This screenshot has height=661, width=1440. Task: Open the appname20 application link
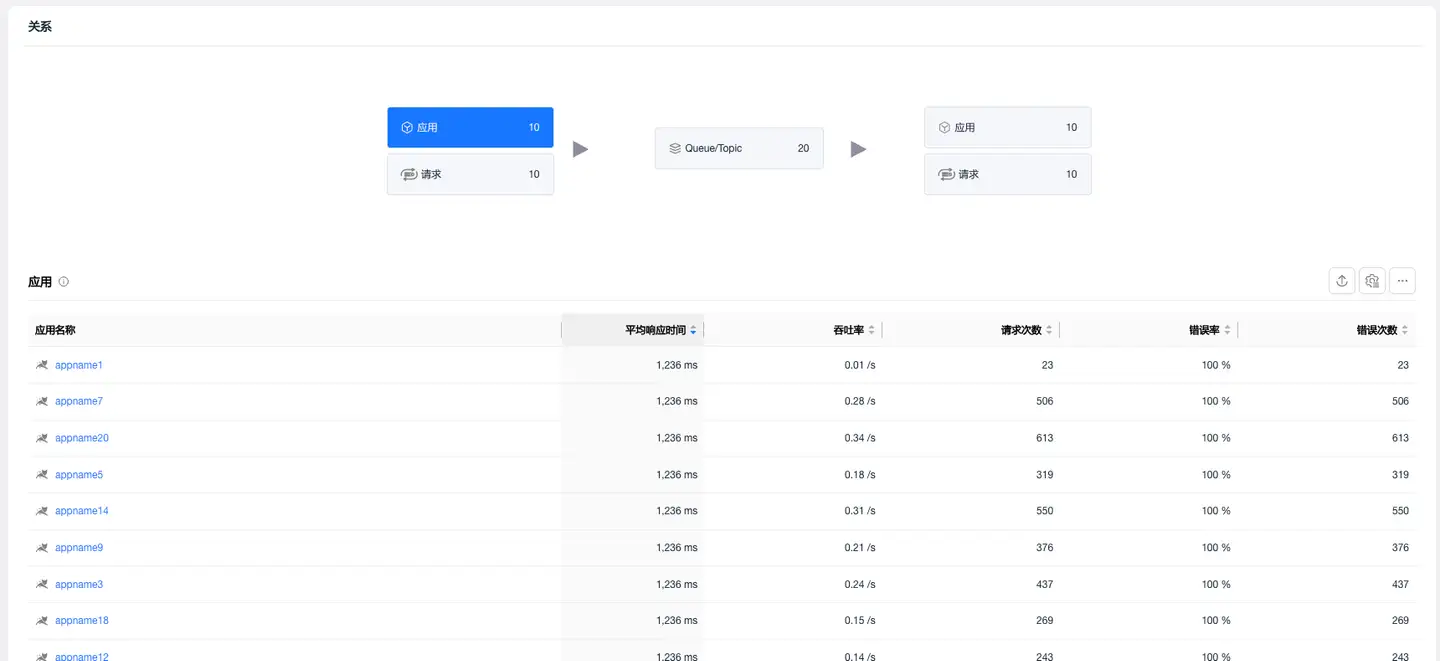pos(82,437)
